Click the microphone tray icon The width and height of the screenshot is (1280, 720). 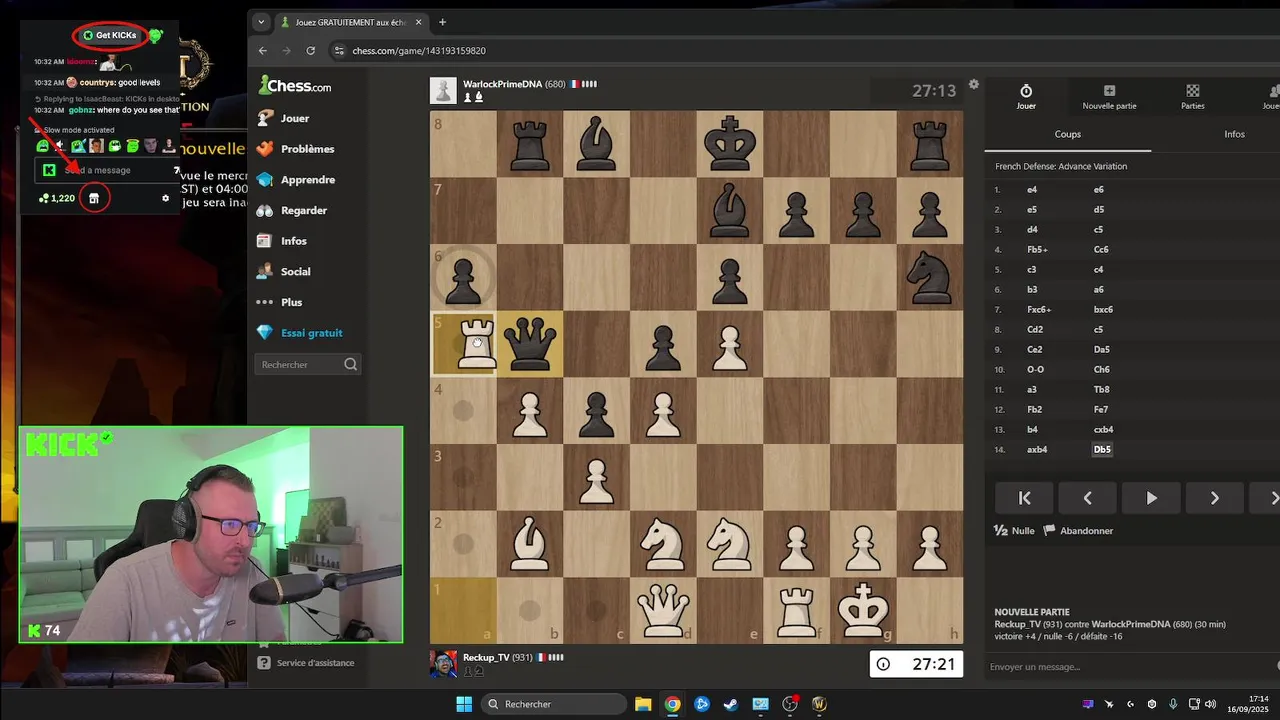click(1172, 704)
